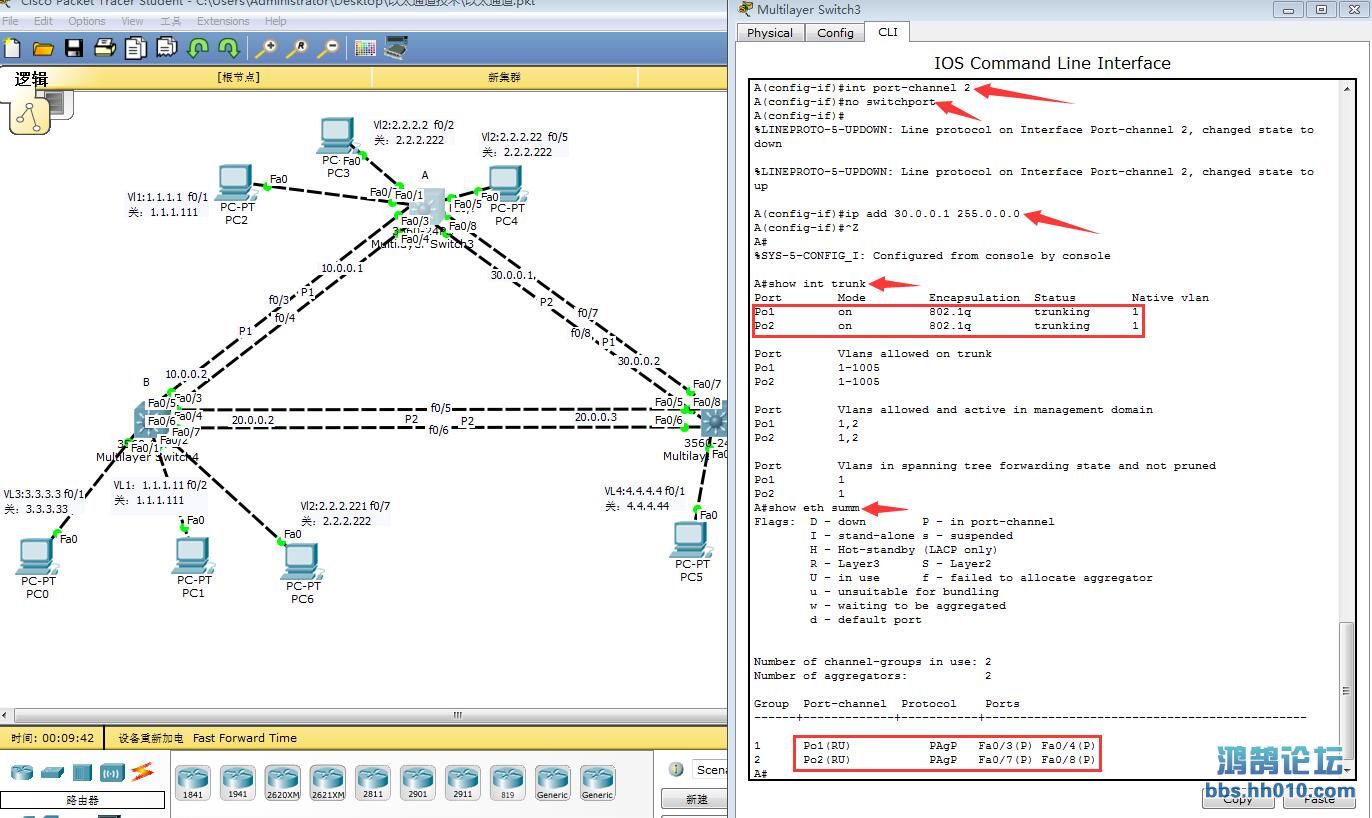This screenshot has height=818, width=1372.
Task: Select the Connections lightning bolt icon
Action: pyautogui.click(x=142, y=772)
